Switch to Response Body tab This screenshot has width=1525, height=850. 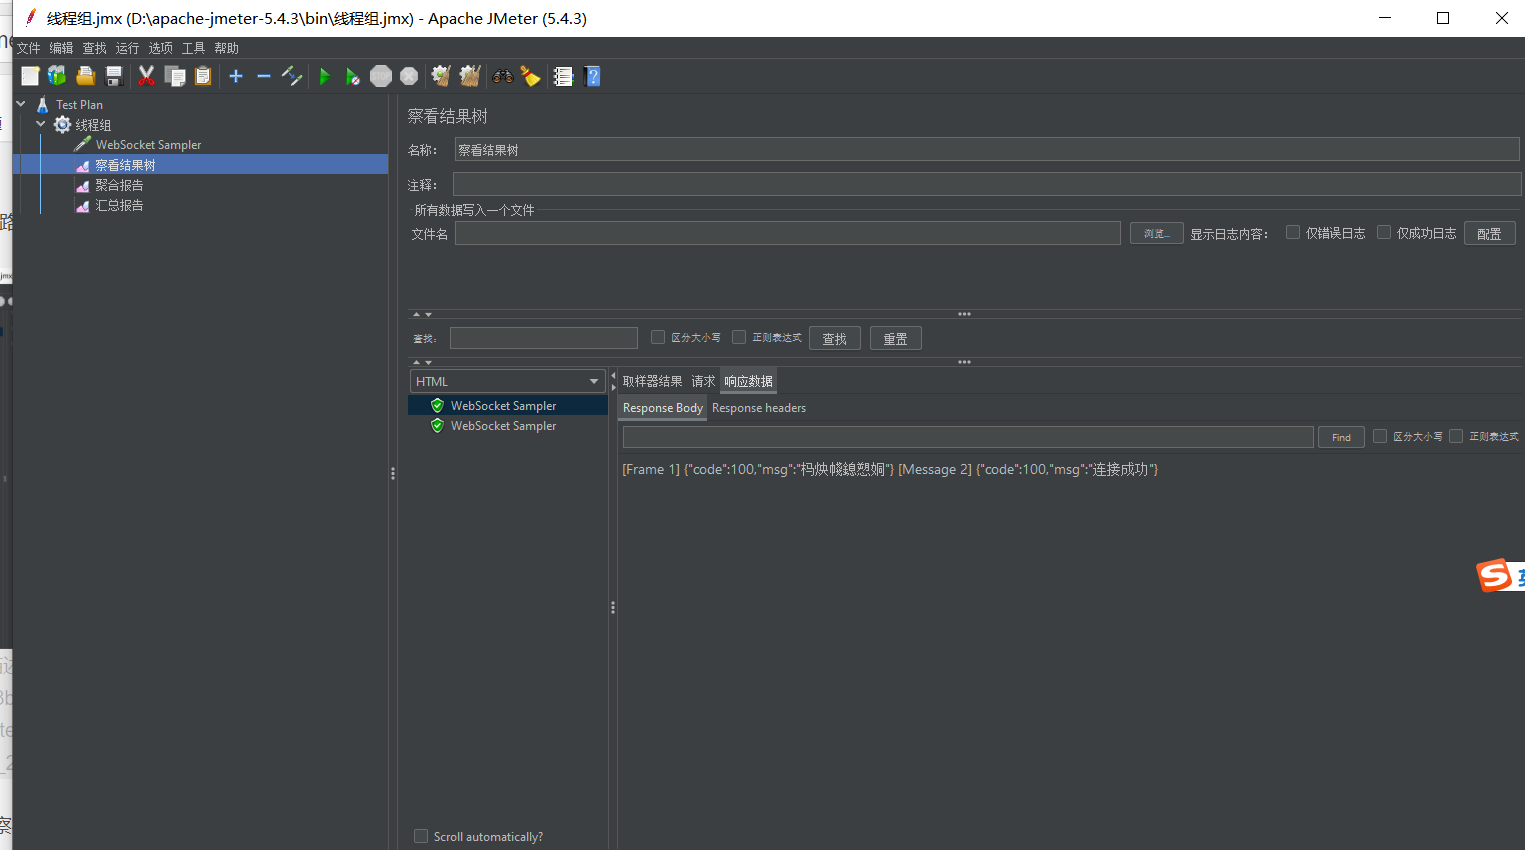pyautogui.click(x=662, y=408)
